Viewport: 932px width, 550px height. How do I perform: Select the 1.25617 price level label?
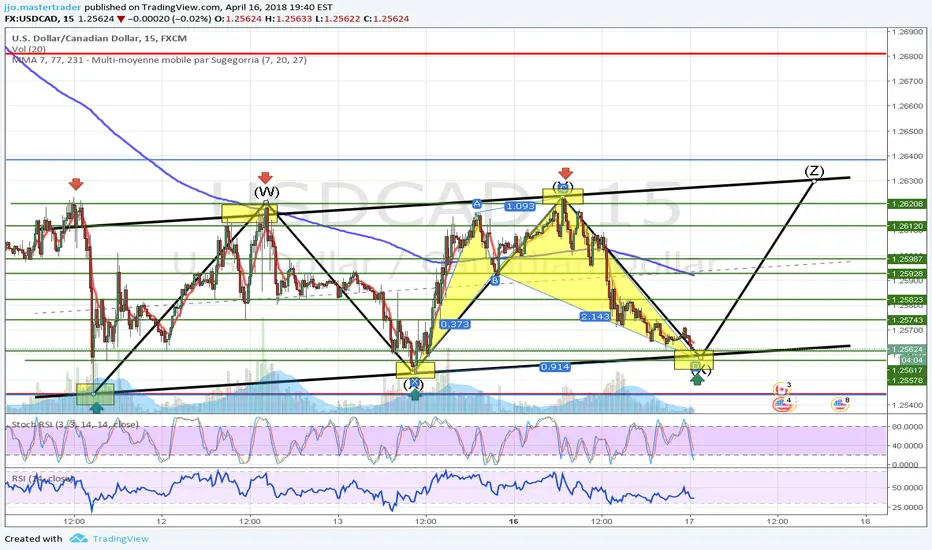tap(906, 370)
